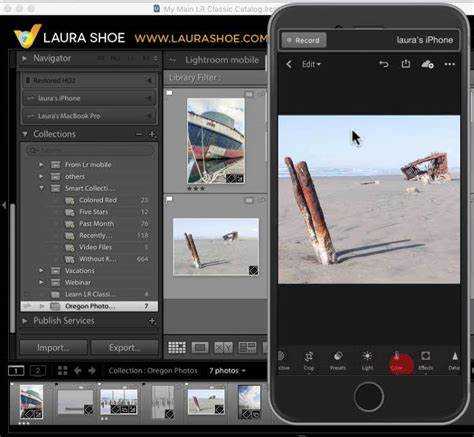This screenshot has height=437, width=474.
Task: Add a Publish Service with plus icon
Action: tap(152, 321)
